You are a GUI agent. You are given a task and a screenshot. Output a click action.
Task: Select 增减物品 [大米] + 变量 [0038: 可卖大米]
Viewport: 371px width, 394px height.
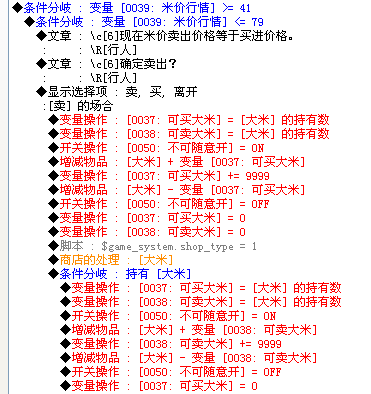pyautogui.click(x=189, y=330)
